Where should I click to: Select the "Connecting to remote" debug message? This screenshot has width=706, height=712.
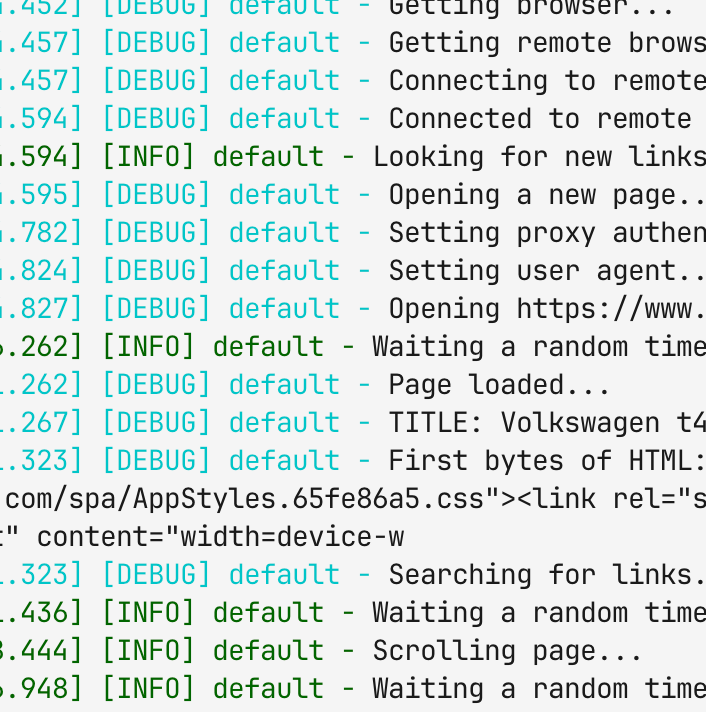[x=547, y=81]
